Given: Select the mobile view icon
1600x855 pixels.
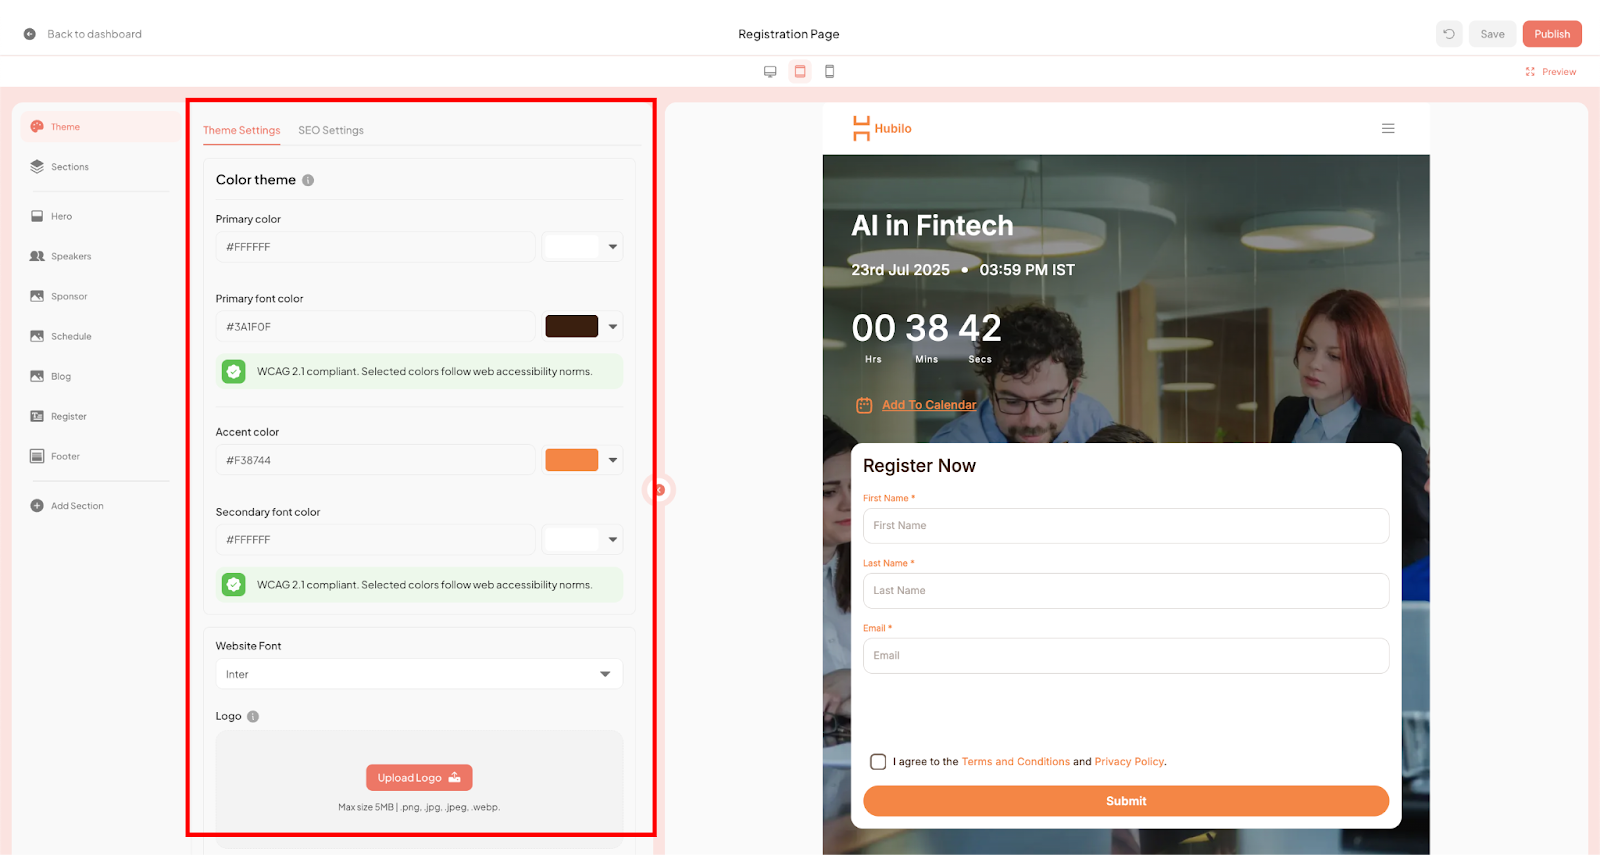Looking at the screenshot, I should 829,72.
